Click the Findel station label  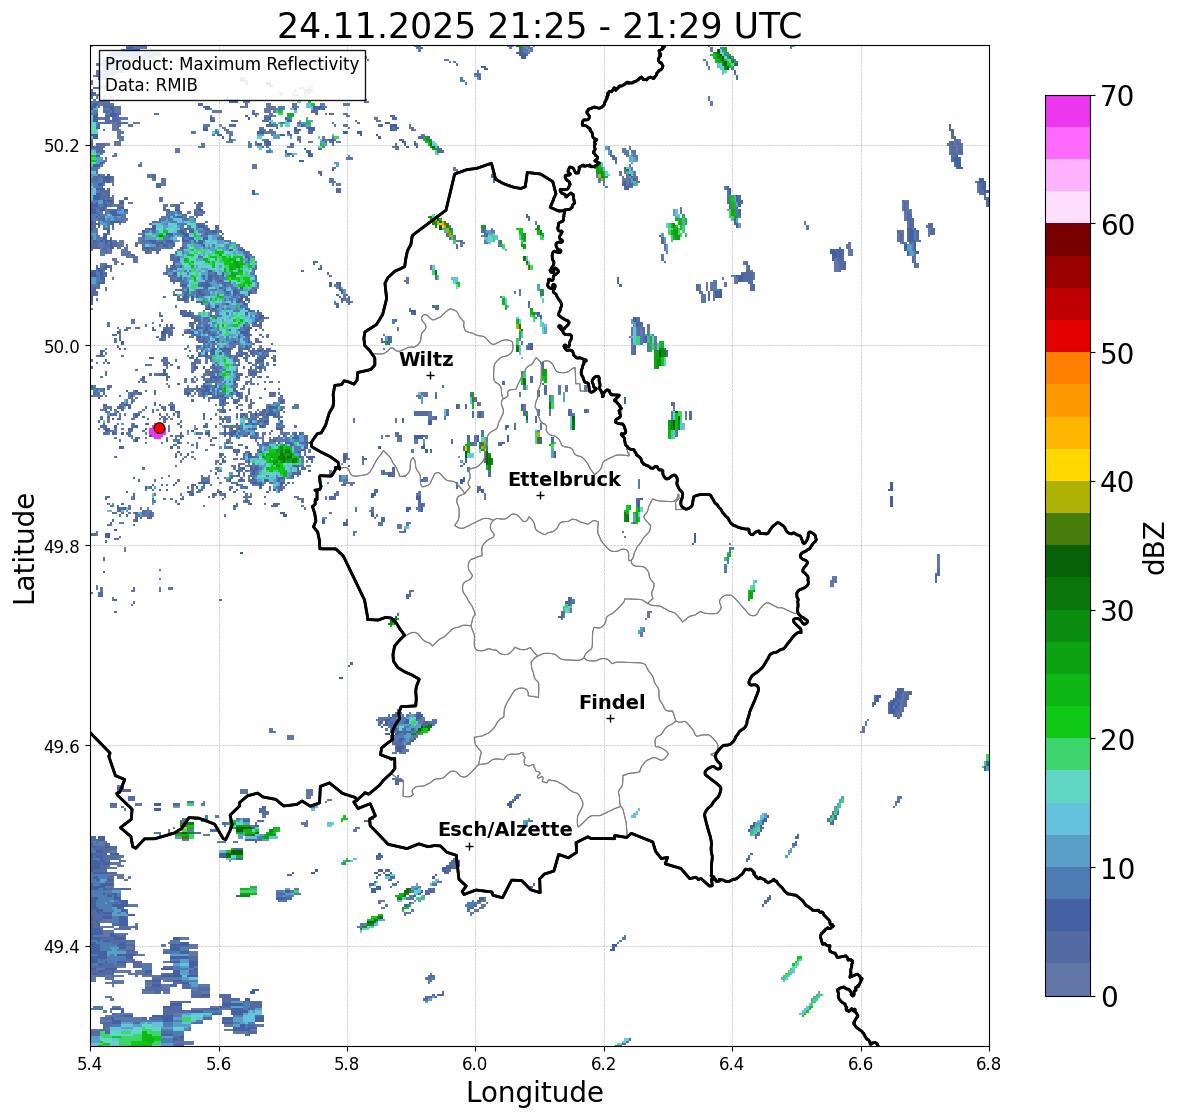pyautogui.click(x=612, y=702)
